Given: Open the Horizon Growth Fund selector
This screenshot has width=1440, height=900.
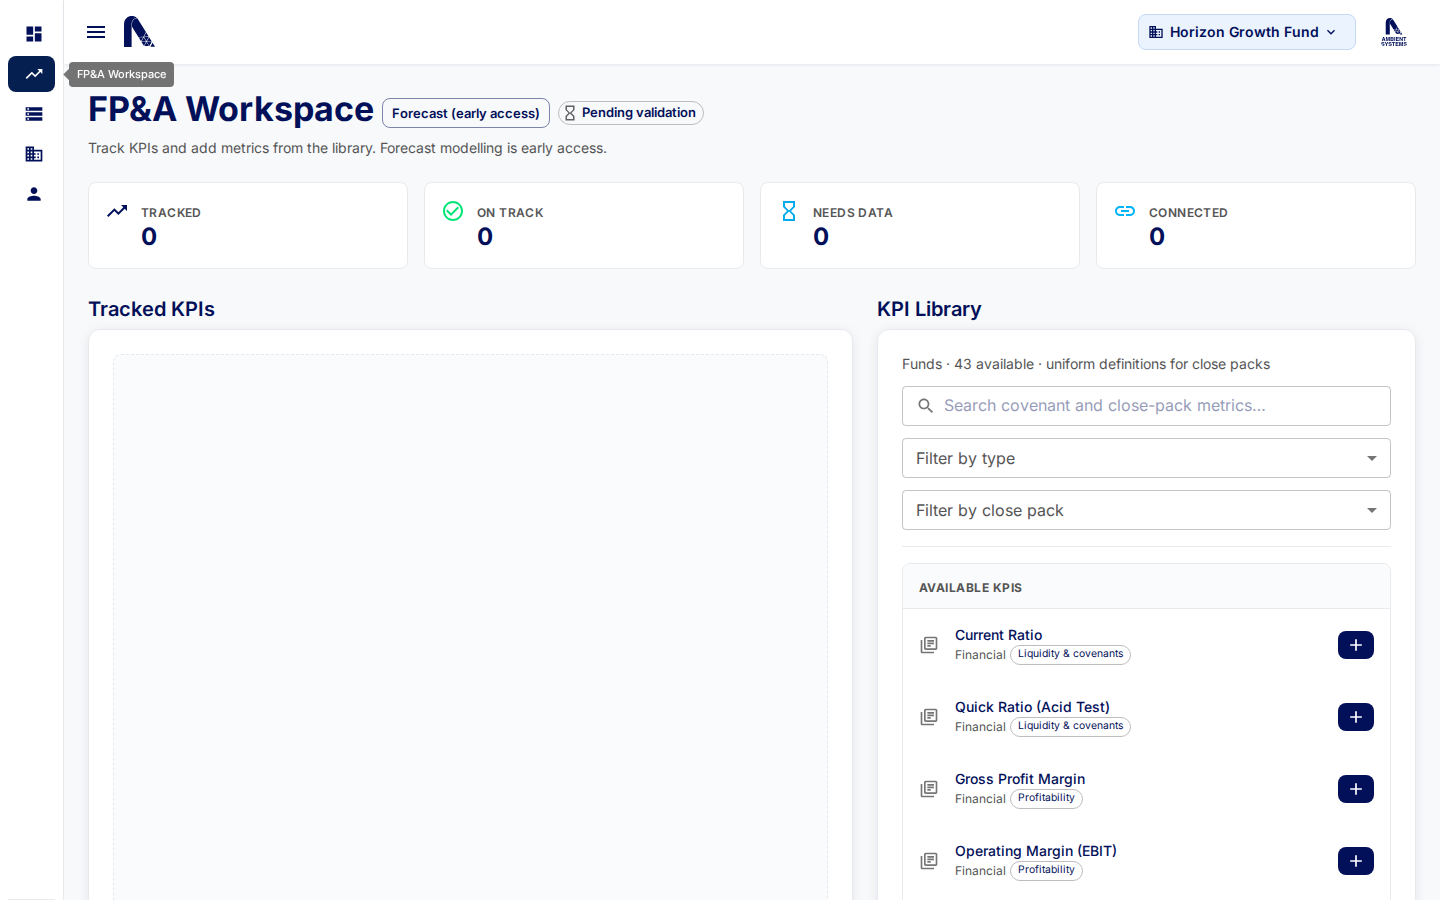Looking at the screenshot, I should tap(1246, 32).
